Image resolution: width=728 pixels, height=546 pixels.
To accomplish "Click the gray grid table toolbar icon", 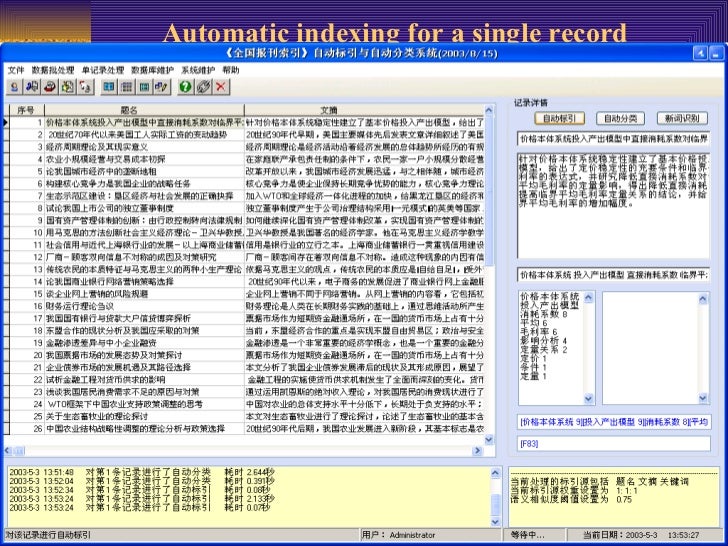I will click(127, 87).
